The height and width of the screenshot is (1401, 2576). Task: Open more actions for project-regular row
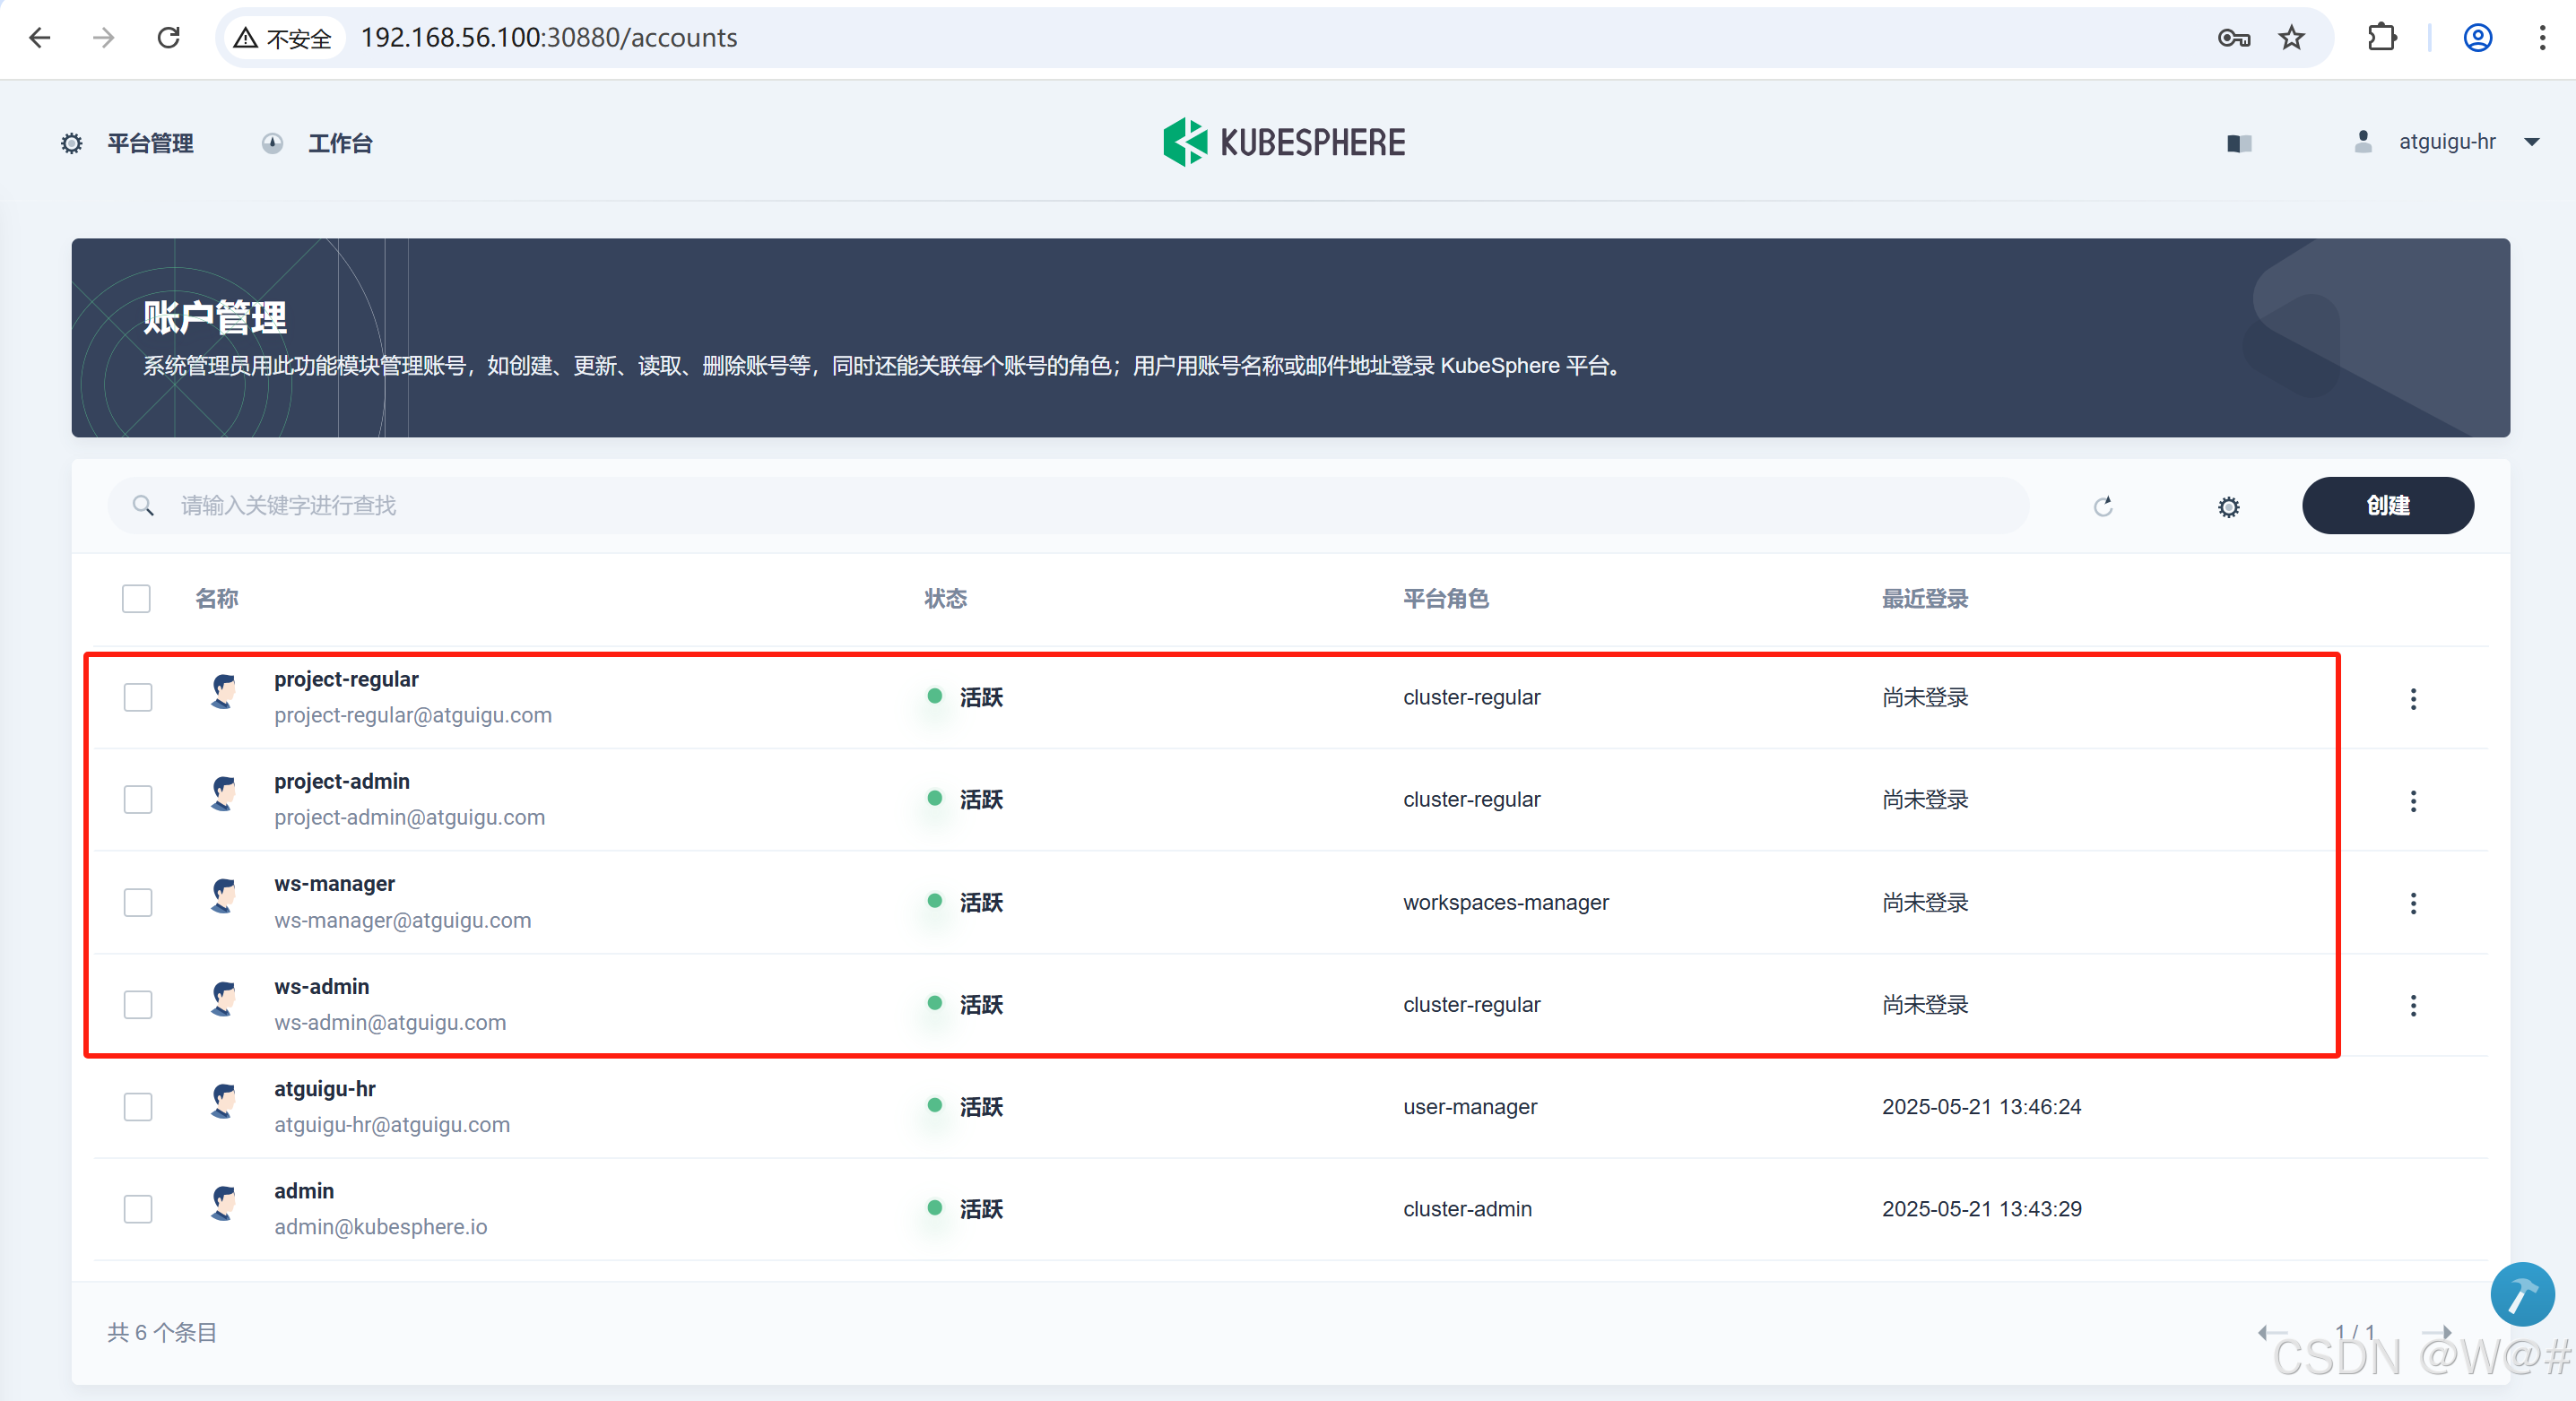[x=2412, y=698]
